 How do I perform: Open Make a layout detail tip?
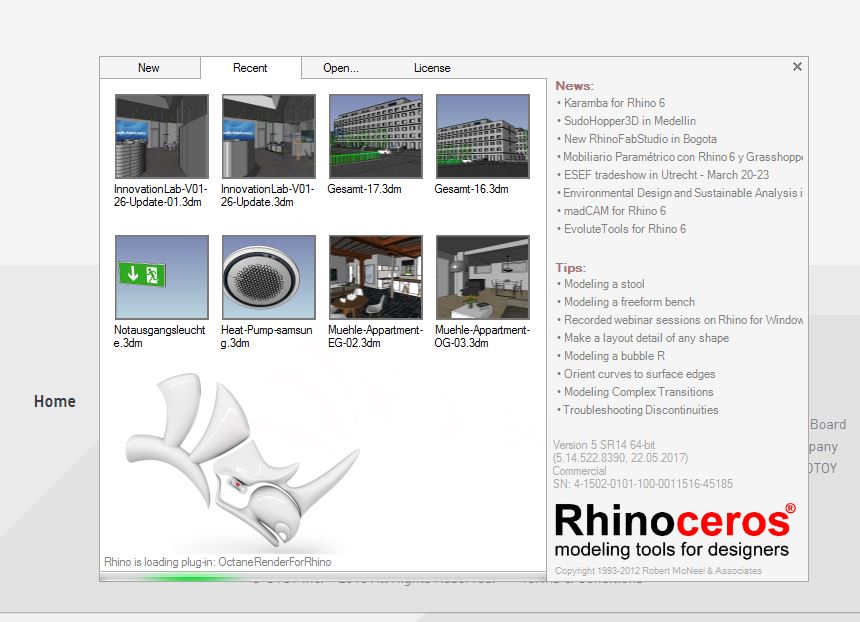pos(646,338)
